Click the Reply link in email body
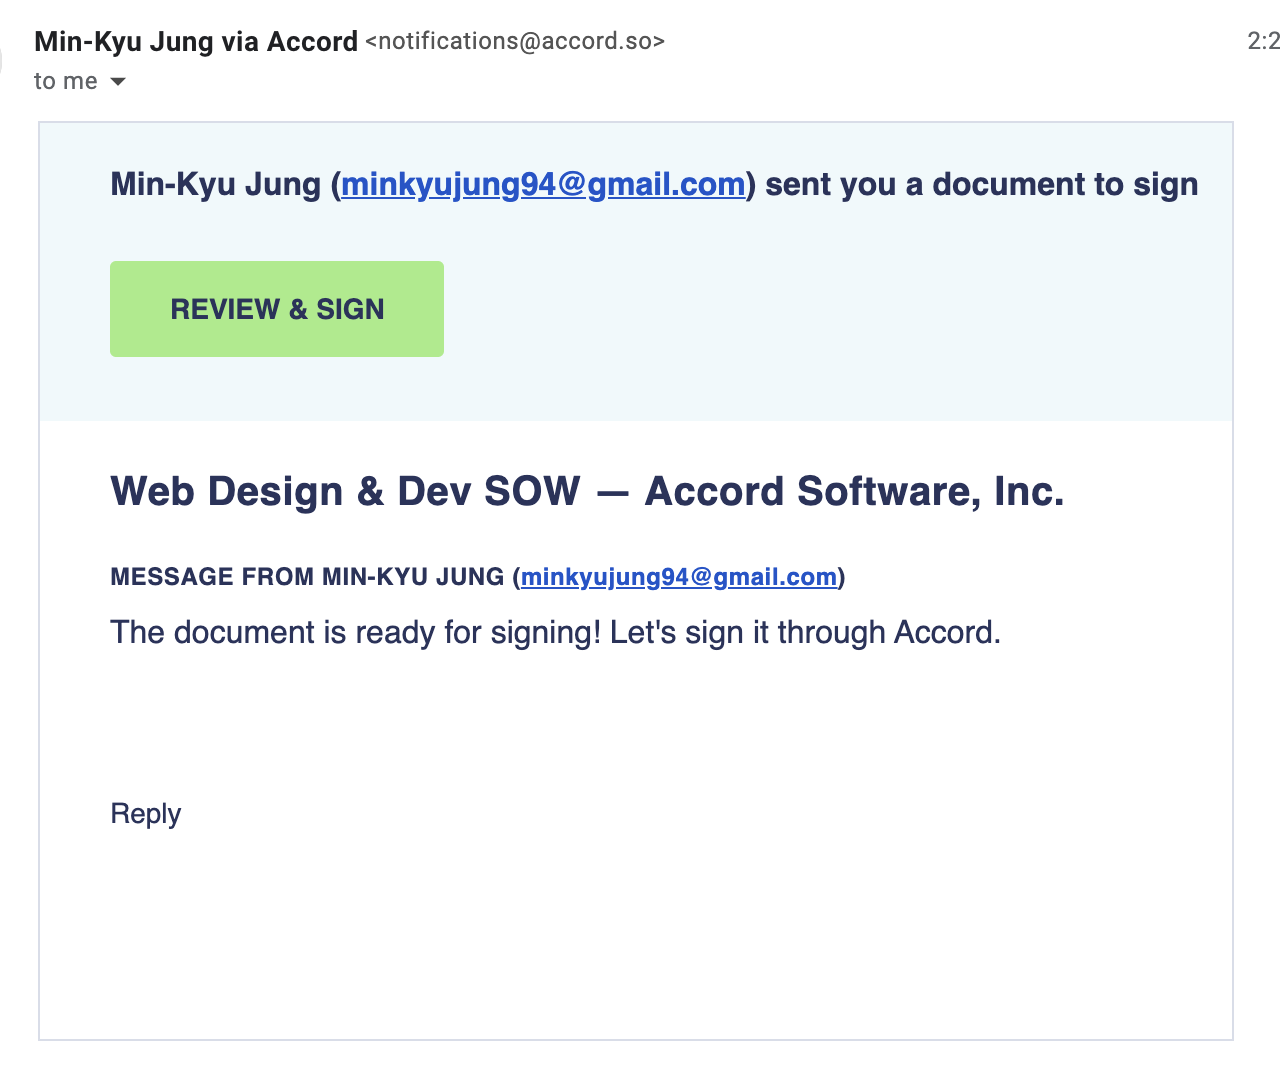Screen dimensions: 1280x1079 [146, 814]
